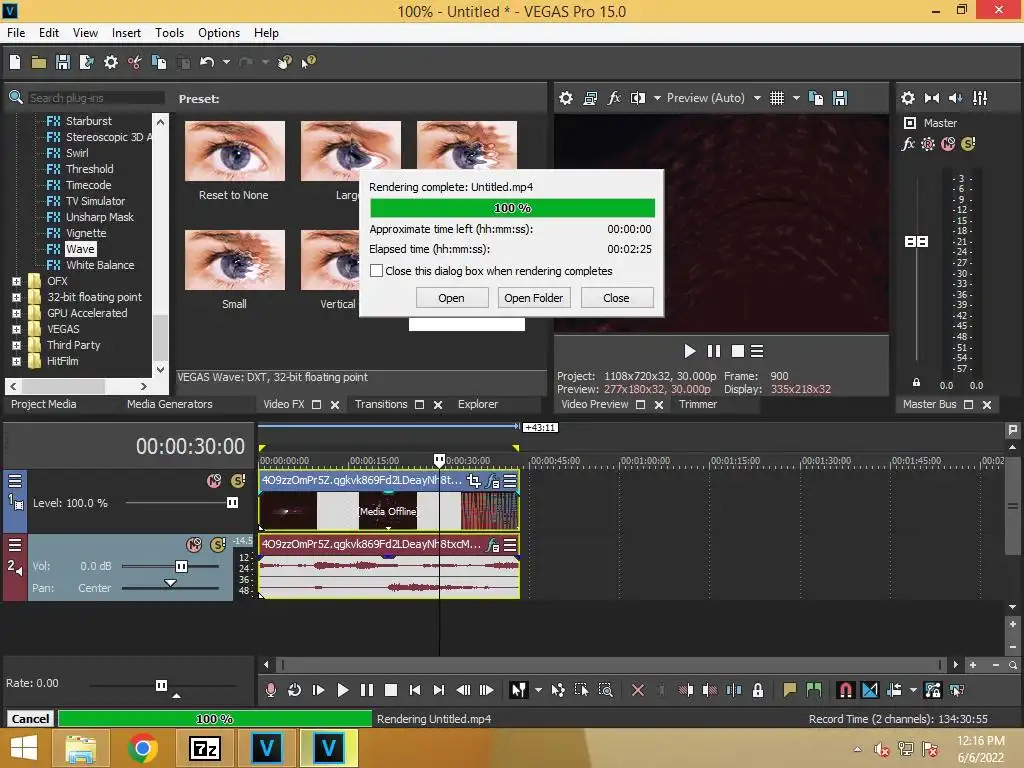Viewport: 1024px width, 768px height.
Task: Open project properties gear in main toolbar
Action: pos(111,62)
